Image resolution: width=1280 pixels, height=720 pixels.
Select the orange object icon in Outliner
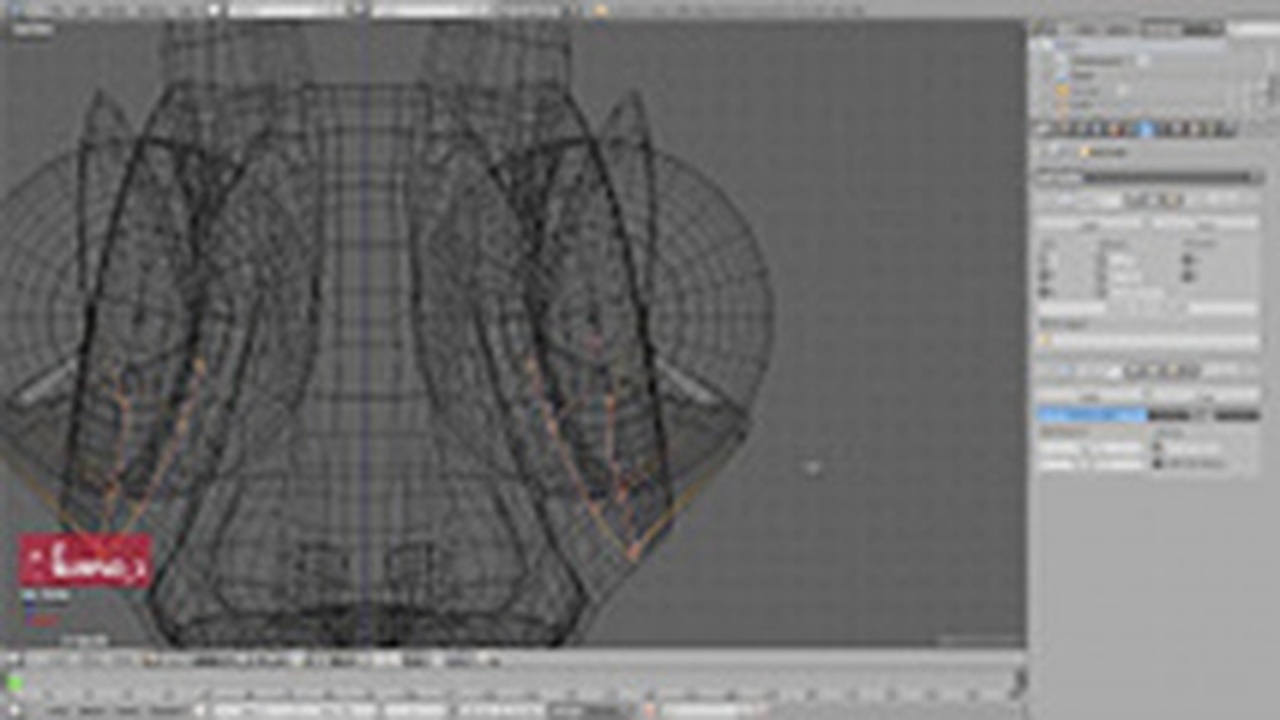[1063, 91]
